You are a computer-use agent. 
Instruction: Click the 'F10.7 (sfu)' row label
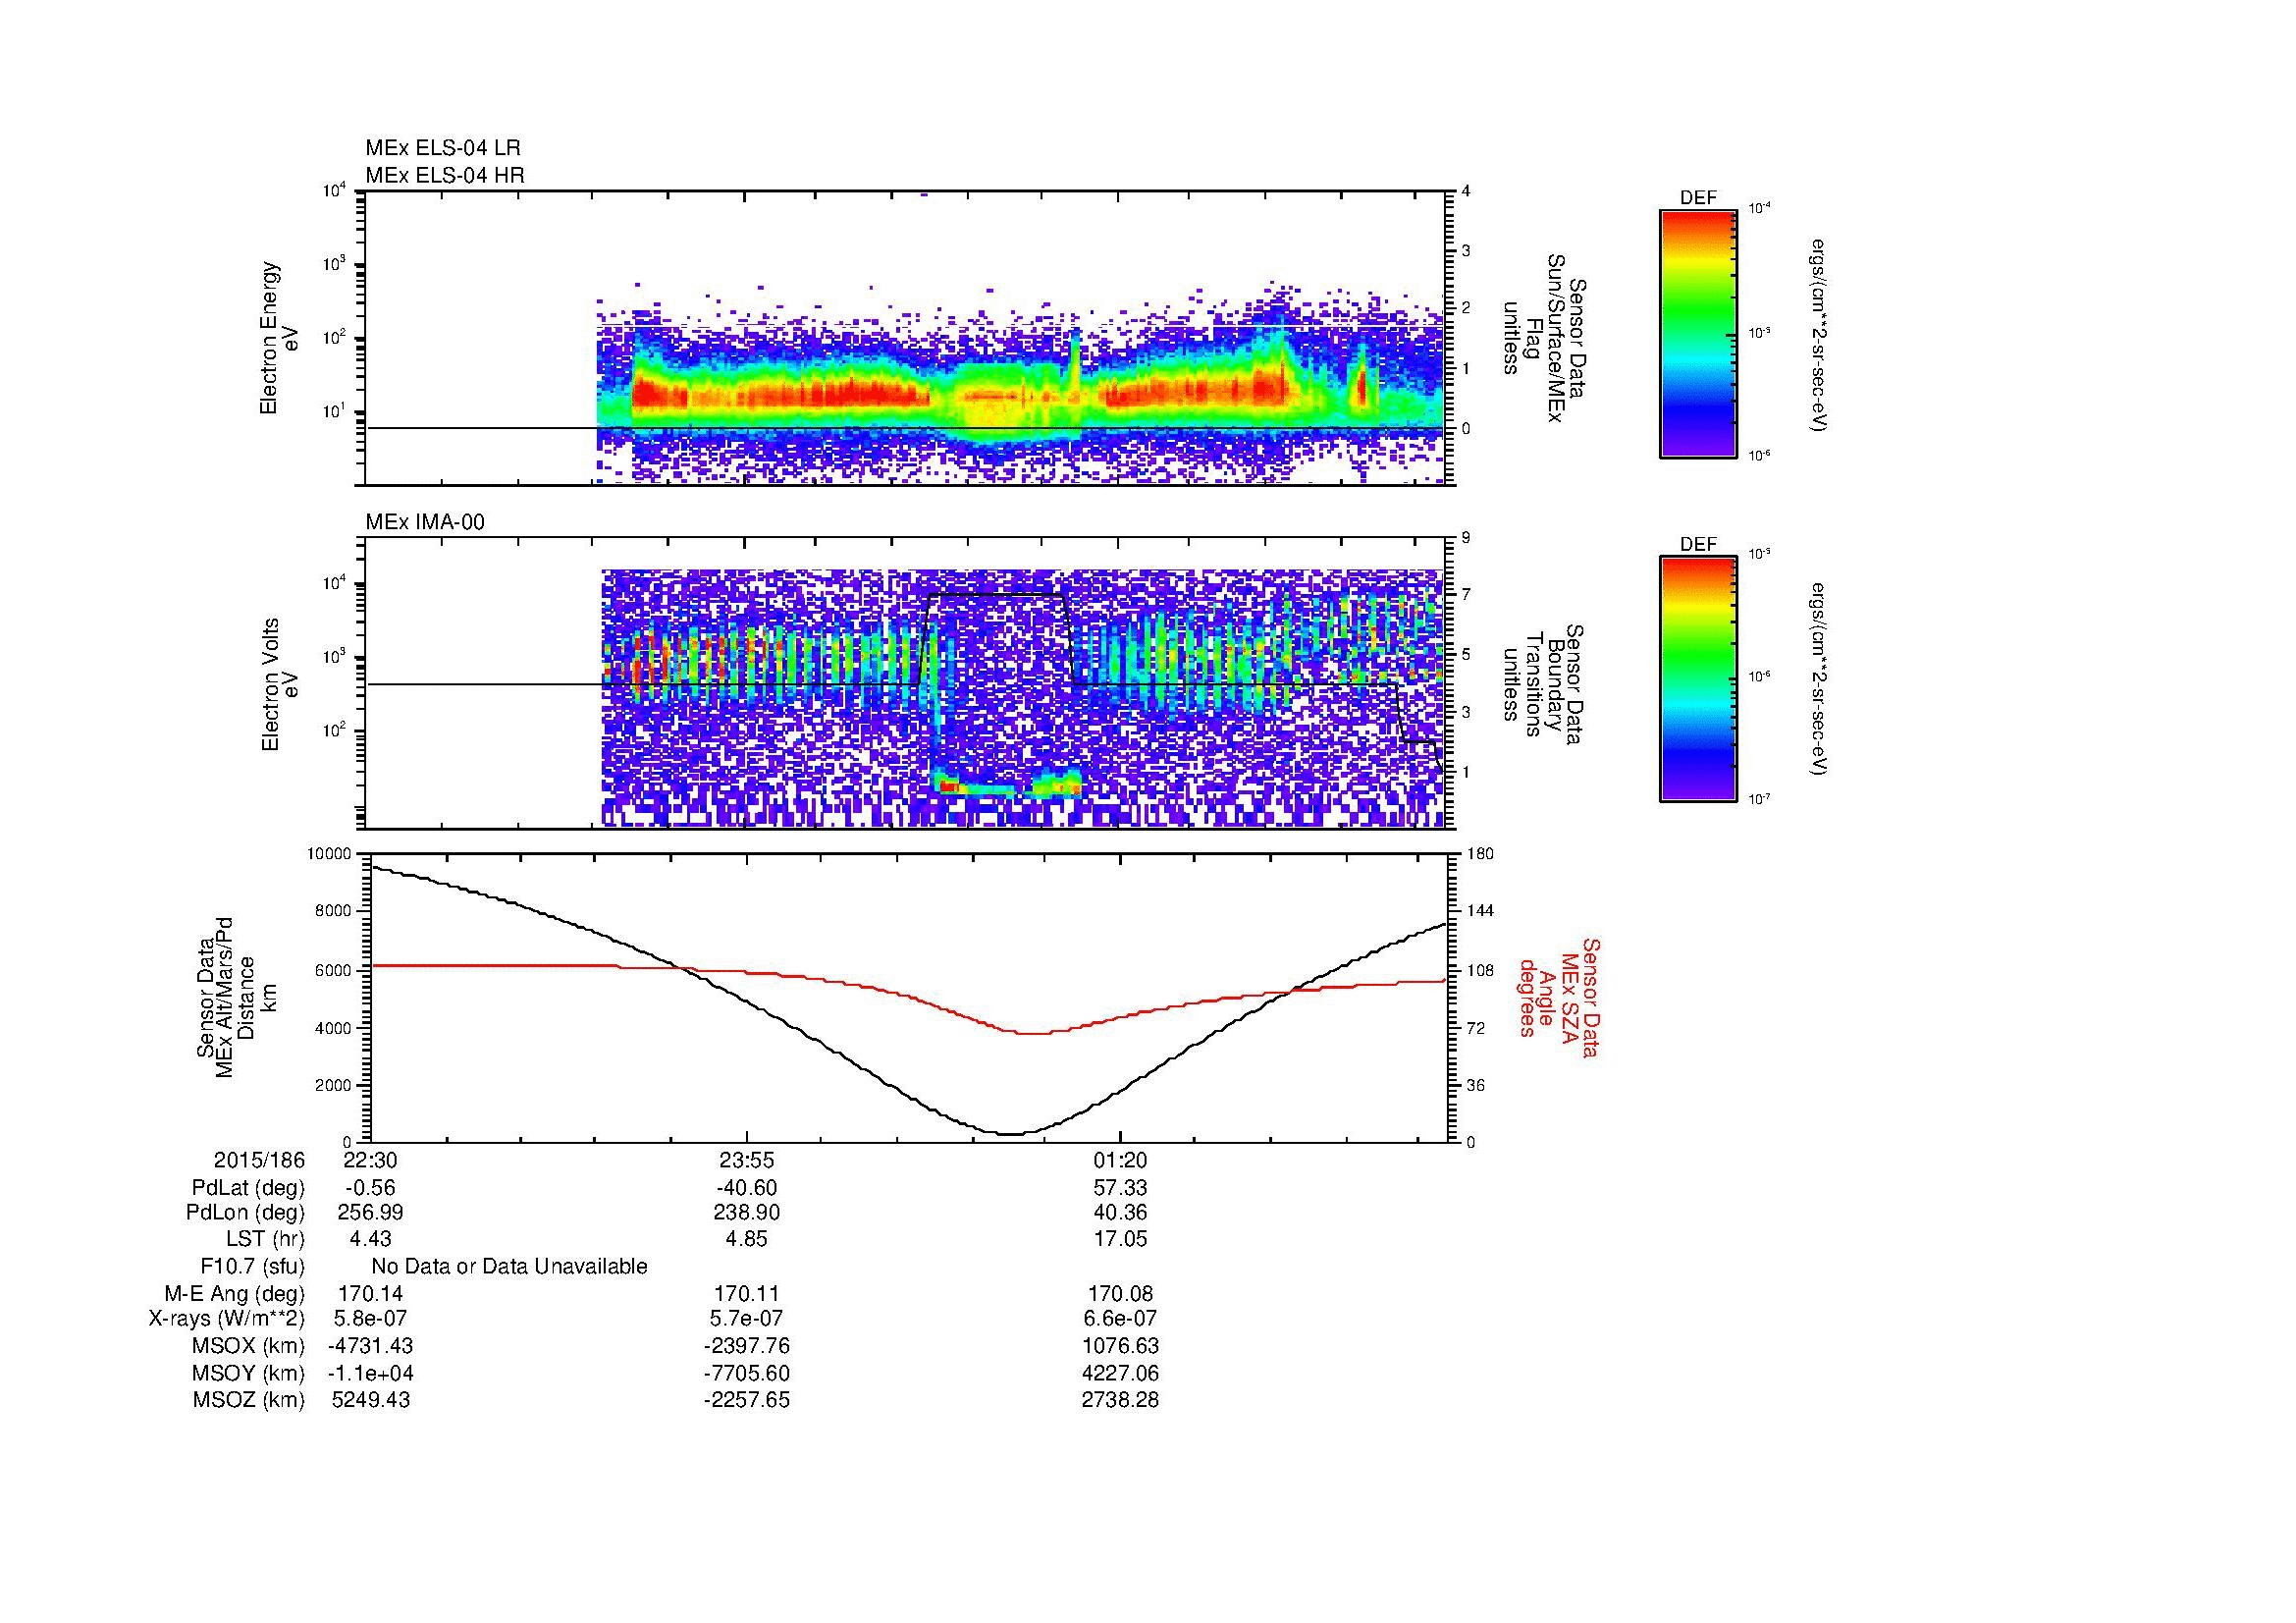click(x=252, y=1267)
